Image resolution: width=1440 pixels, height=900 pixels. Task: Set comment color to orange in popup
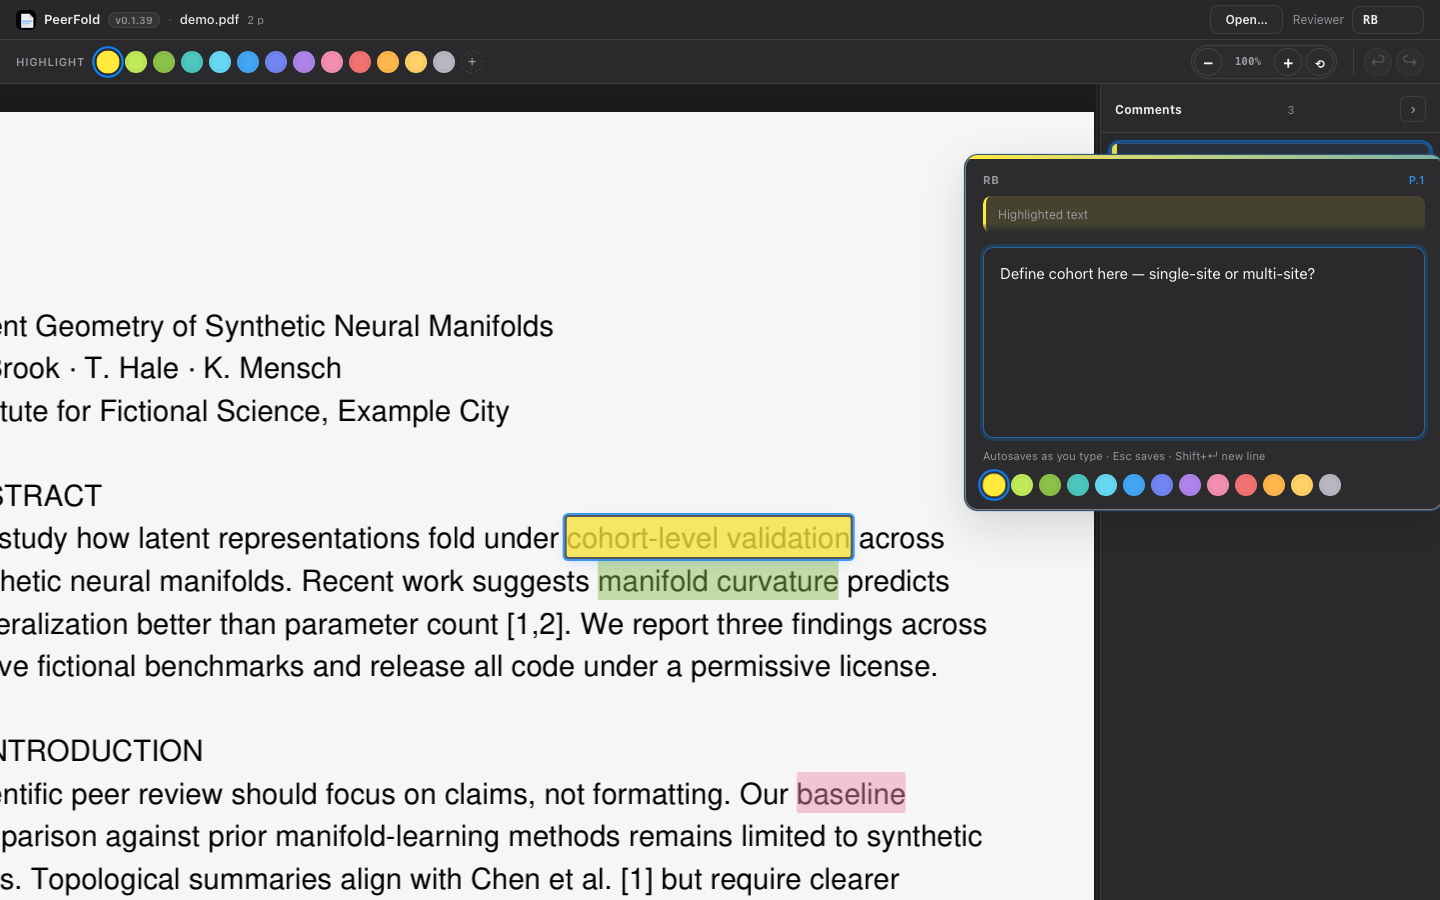(x=1274, y=485)
